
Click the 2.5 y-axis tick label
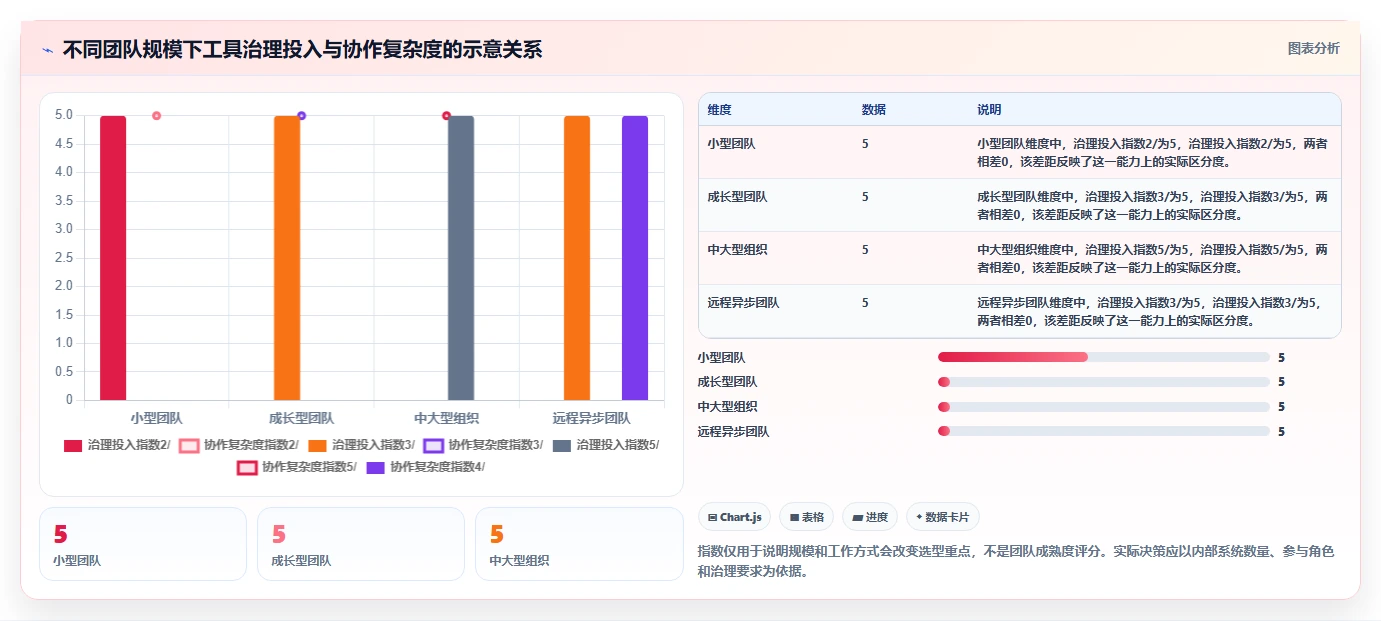[x=64, y=258]
